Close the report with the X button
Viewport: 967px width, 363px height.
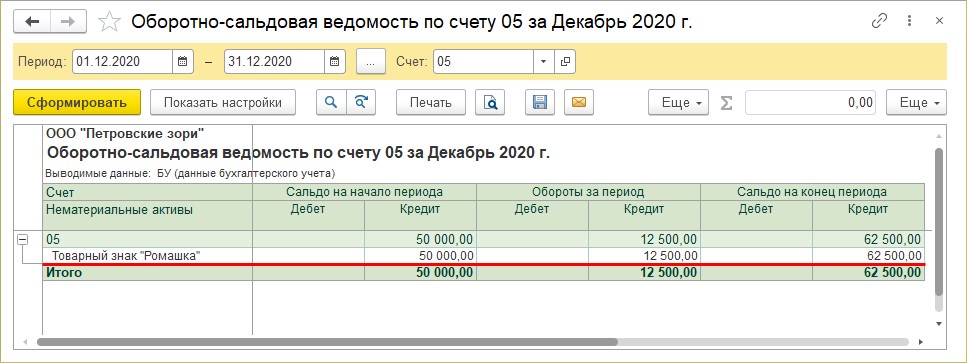click(940, 21)
